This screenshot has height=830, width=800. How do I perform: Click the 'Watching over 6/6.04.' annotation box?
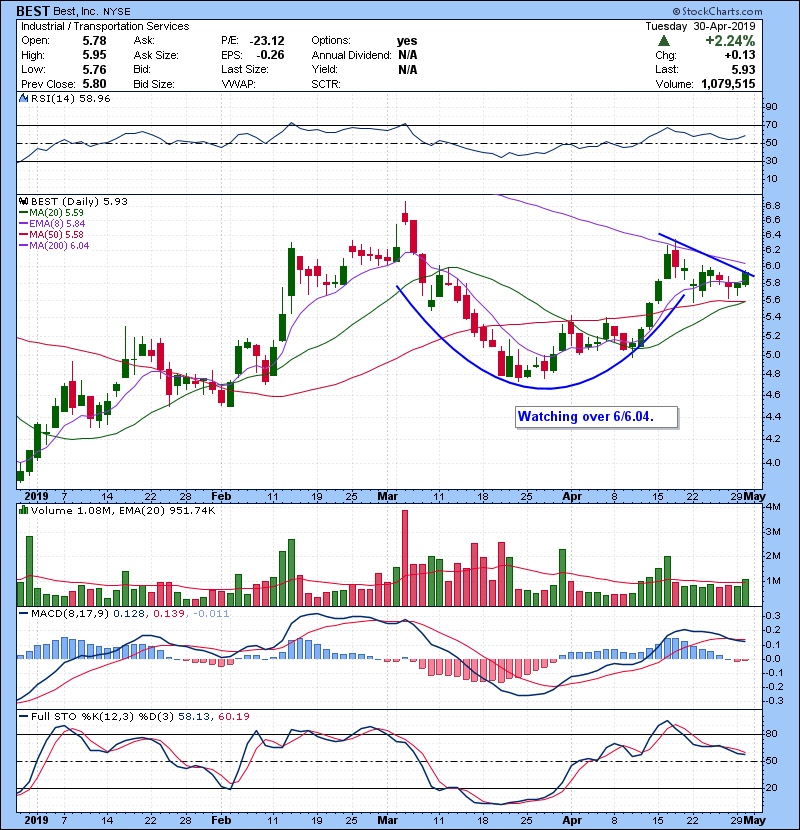597,417
